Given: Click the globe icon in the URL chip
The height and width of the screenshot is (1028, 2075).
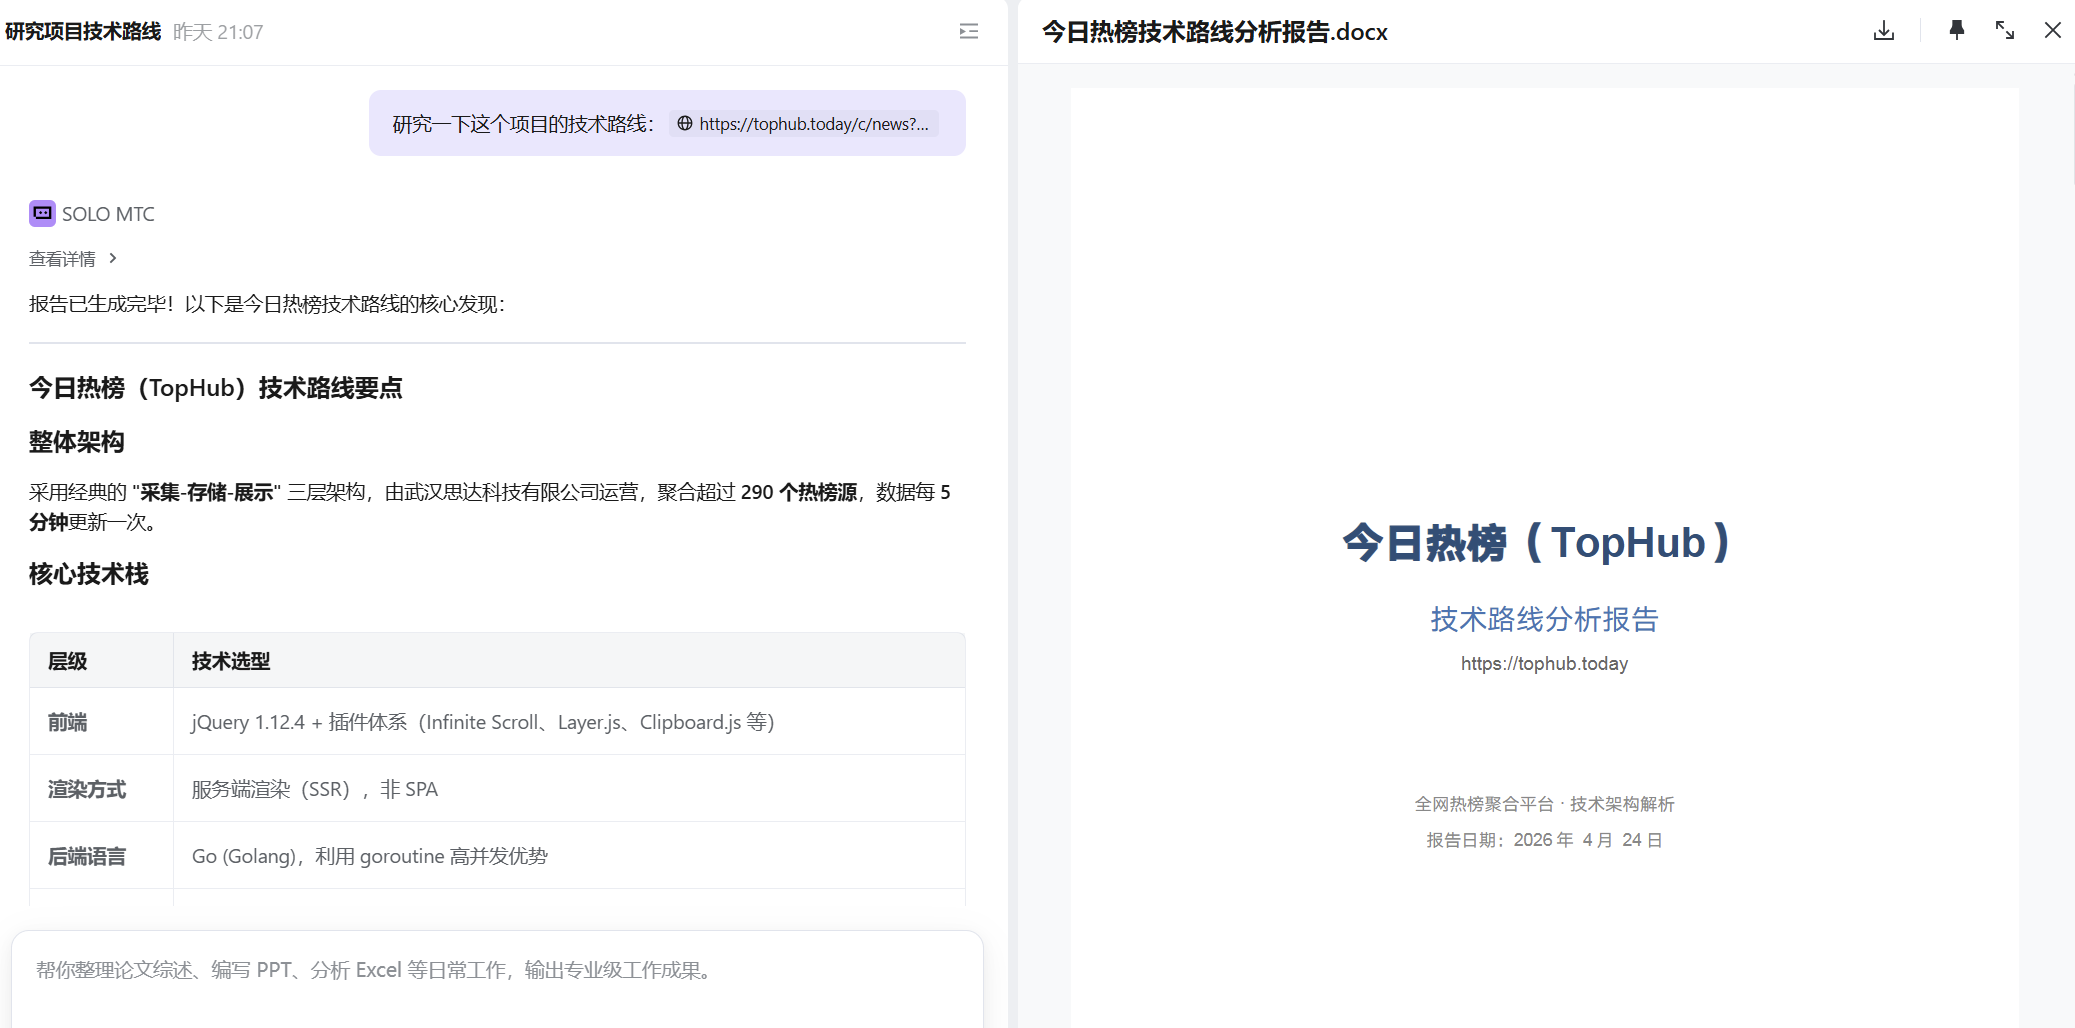Looking at the screenshot, I should 685,124.
